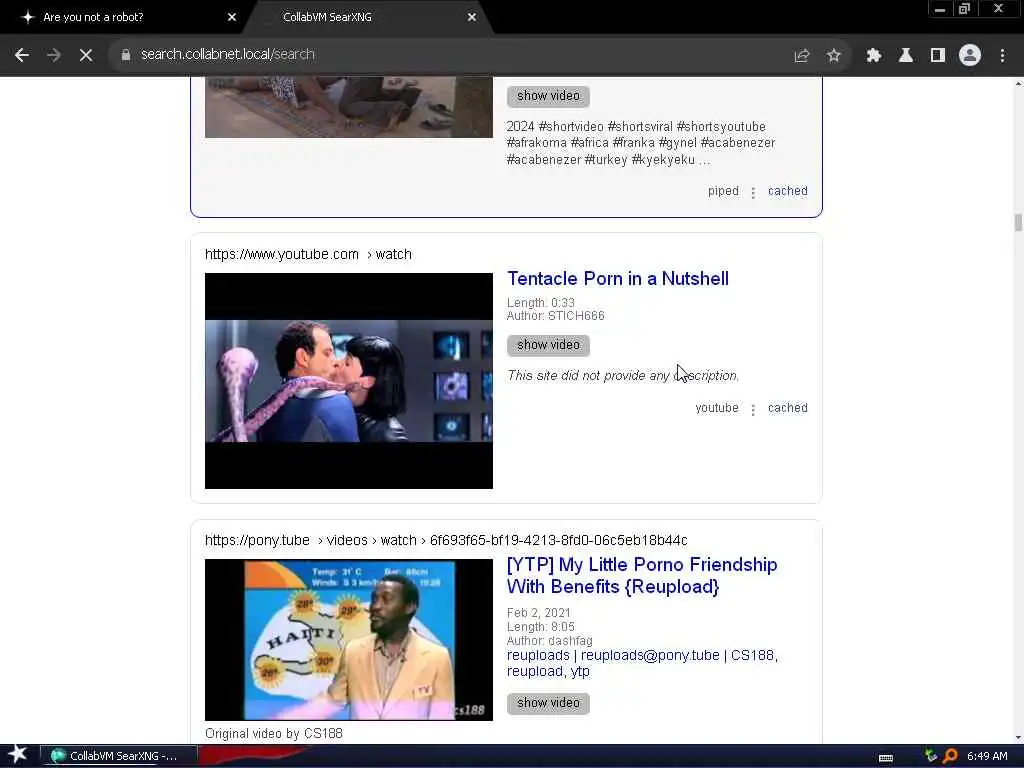Open the 'in a Nutshell' result title
The image size is (1024, 768).
pyautogui.click(x=618, y=279)
